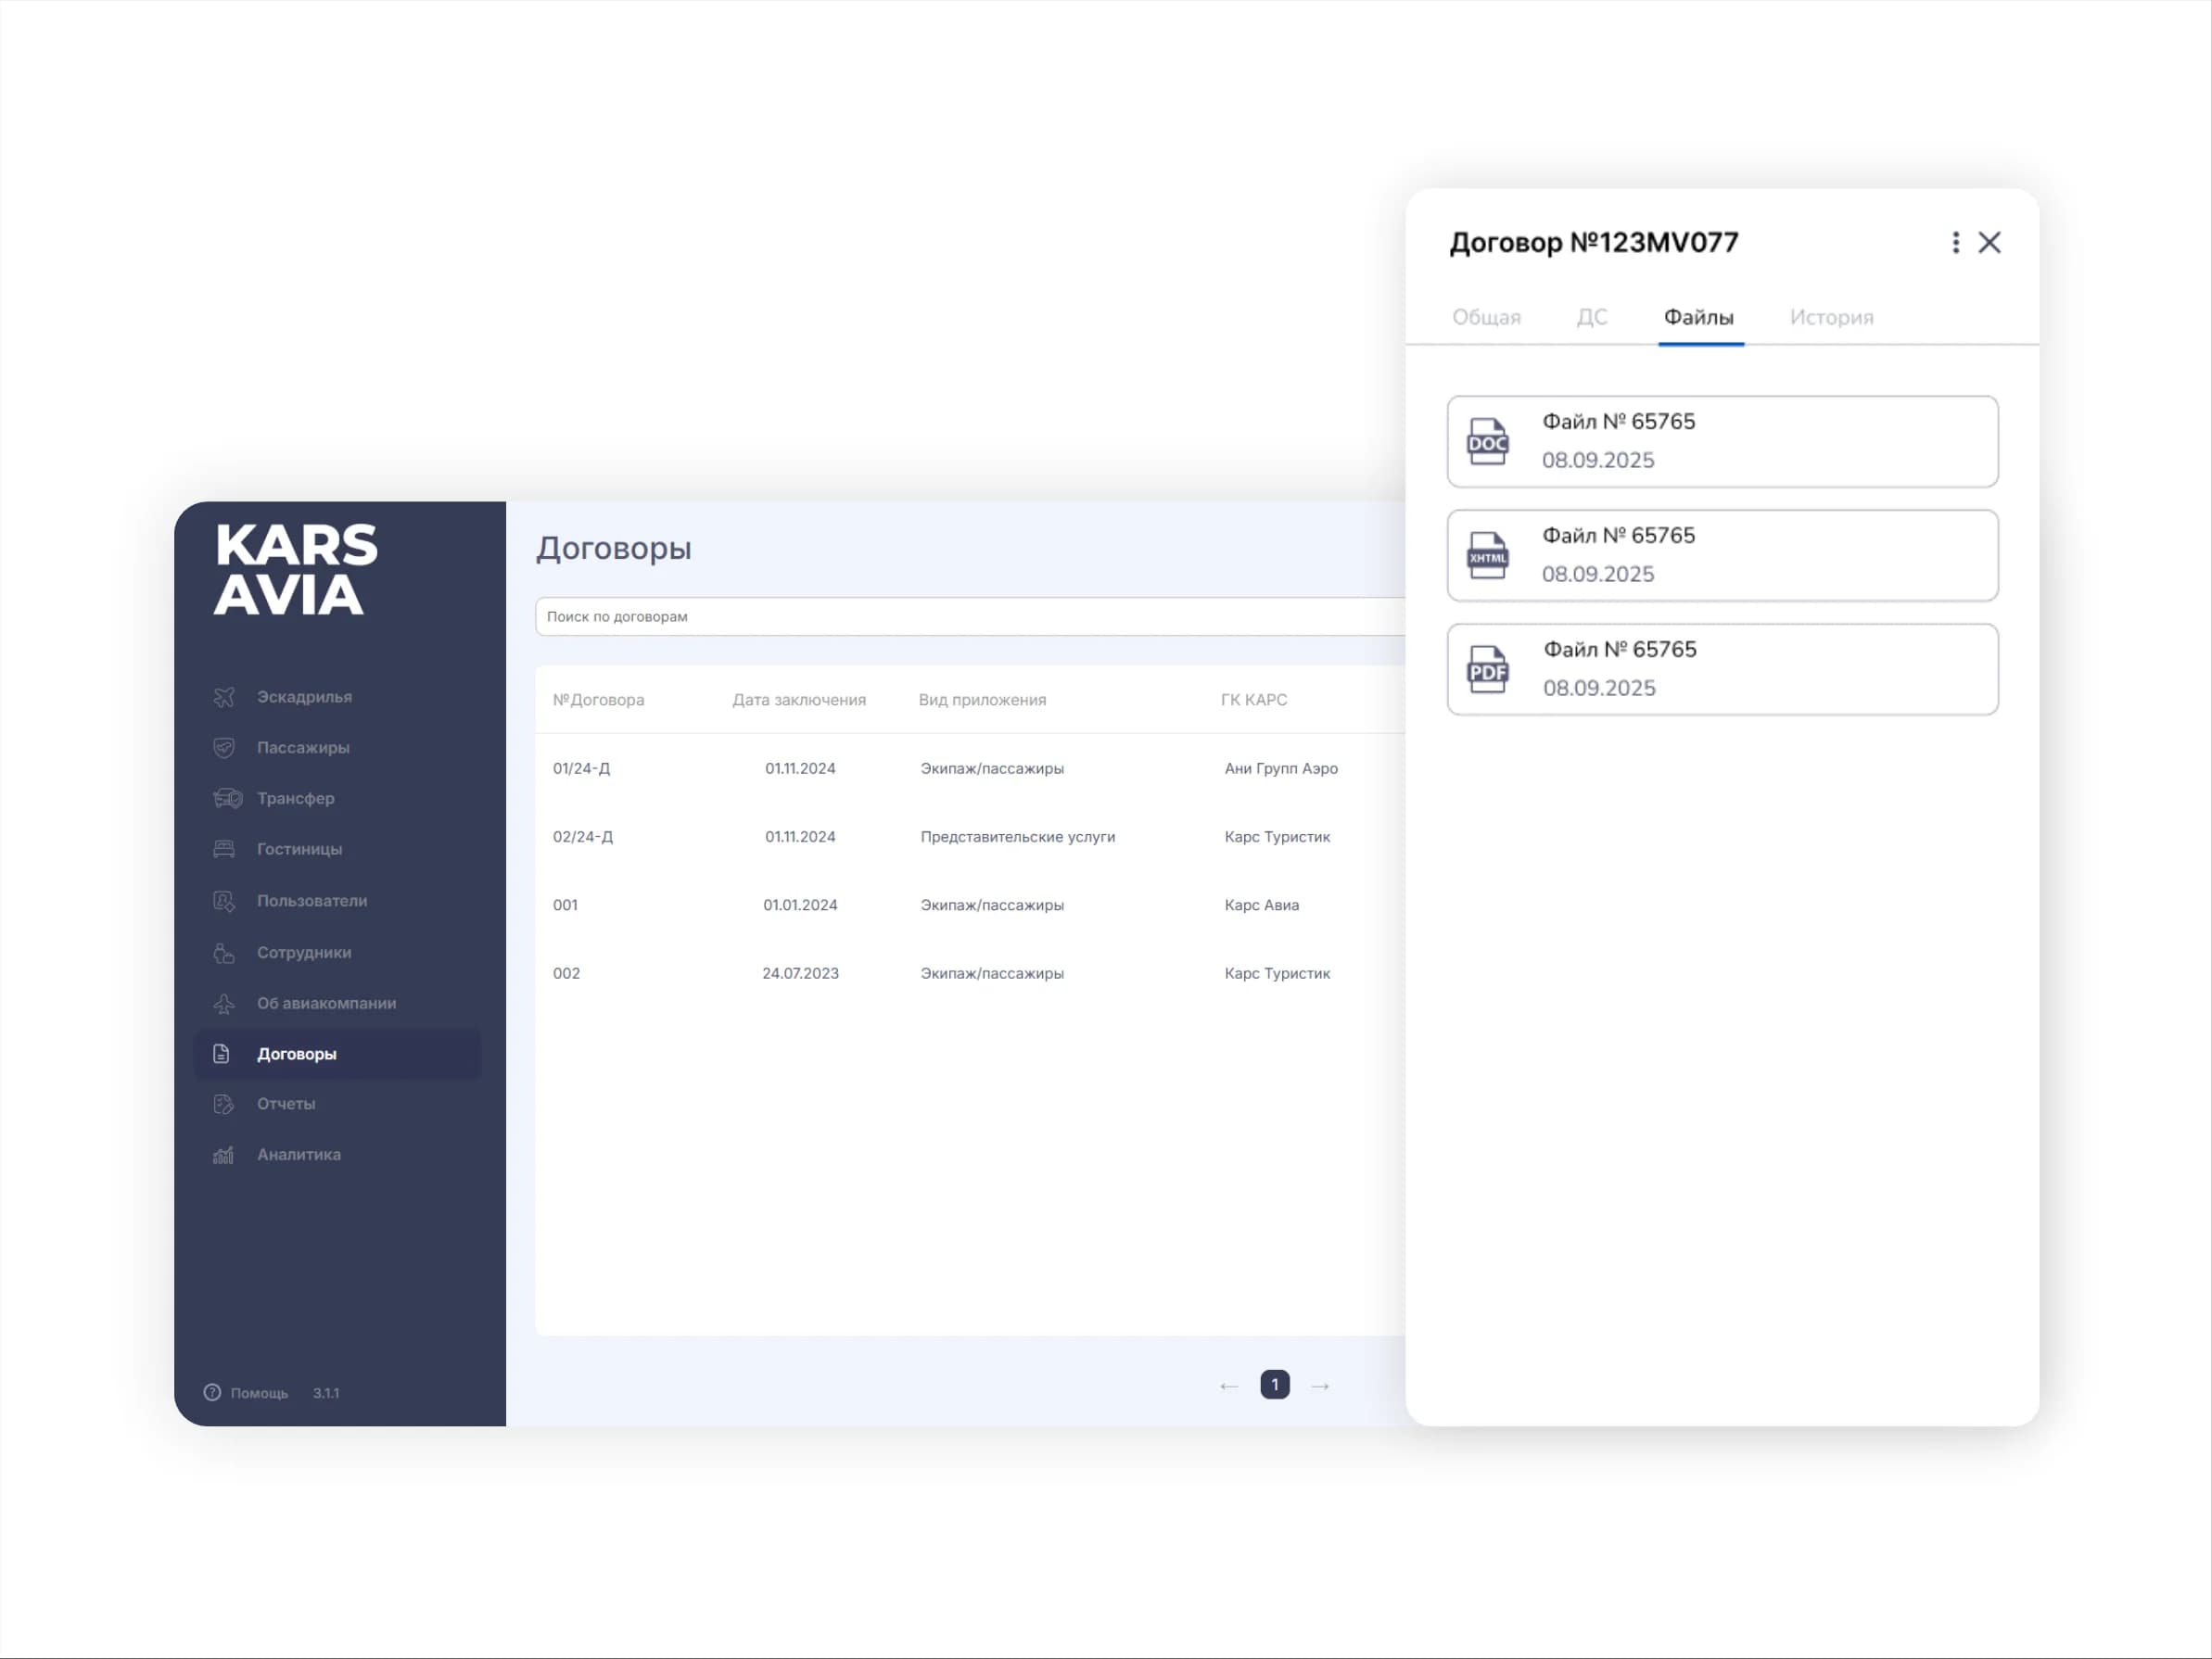Switch to the Общая tab

click(1486, 317)
